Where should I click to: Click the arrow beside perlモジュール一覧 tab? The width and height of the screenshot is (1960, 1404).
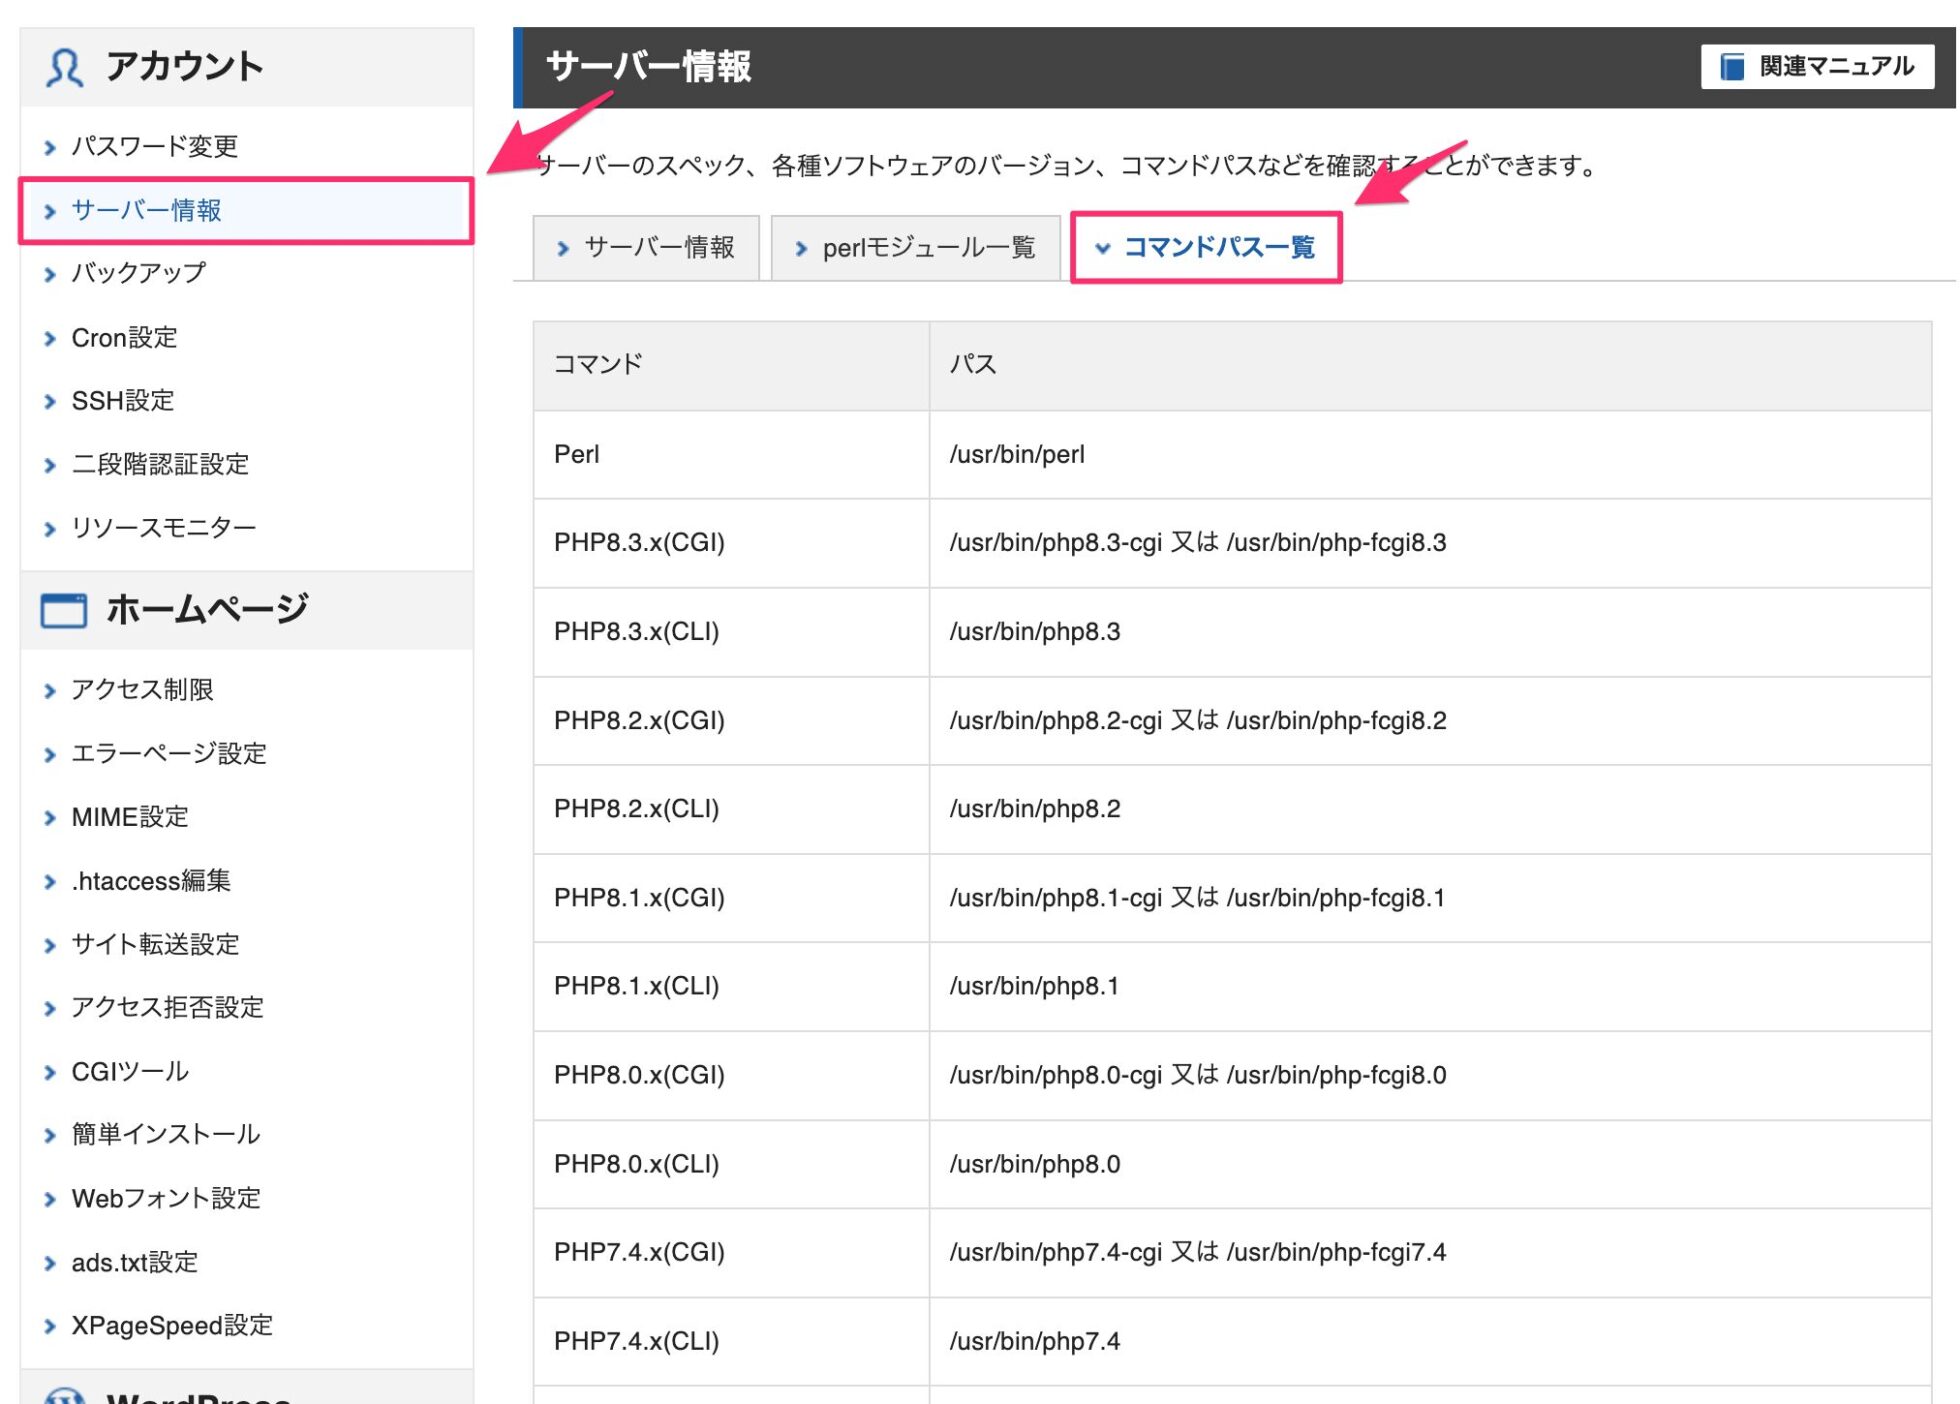(801, 248)
